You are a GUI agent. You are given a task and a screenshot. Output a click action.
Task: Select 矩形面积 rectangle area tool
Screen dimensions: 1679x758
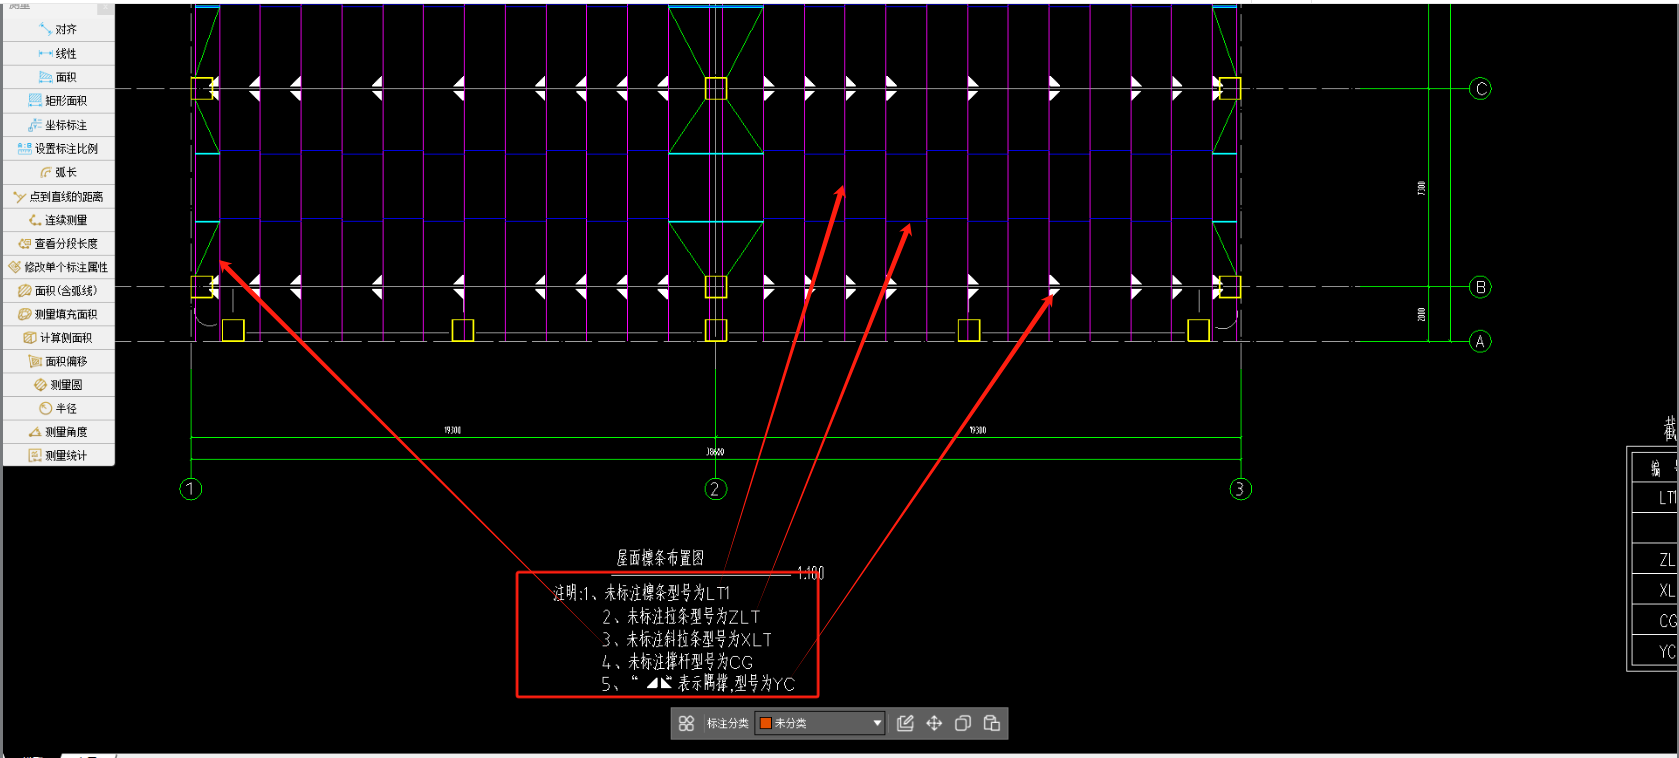(58, 101)
